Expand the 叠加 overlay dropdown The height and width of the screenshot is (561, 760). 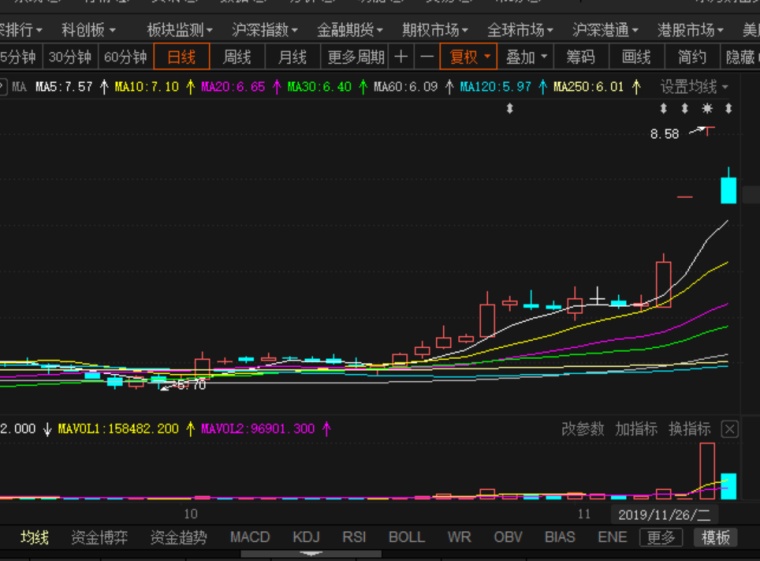coord(526,57)
